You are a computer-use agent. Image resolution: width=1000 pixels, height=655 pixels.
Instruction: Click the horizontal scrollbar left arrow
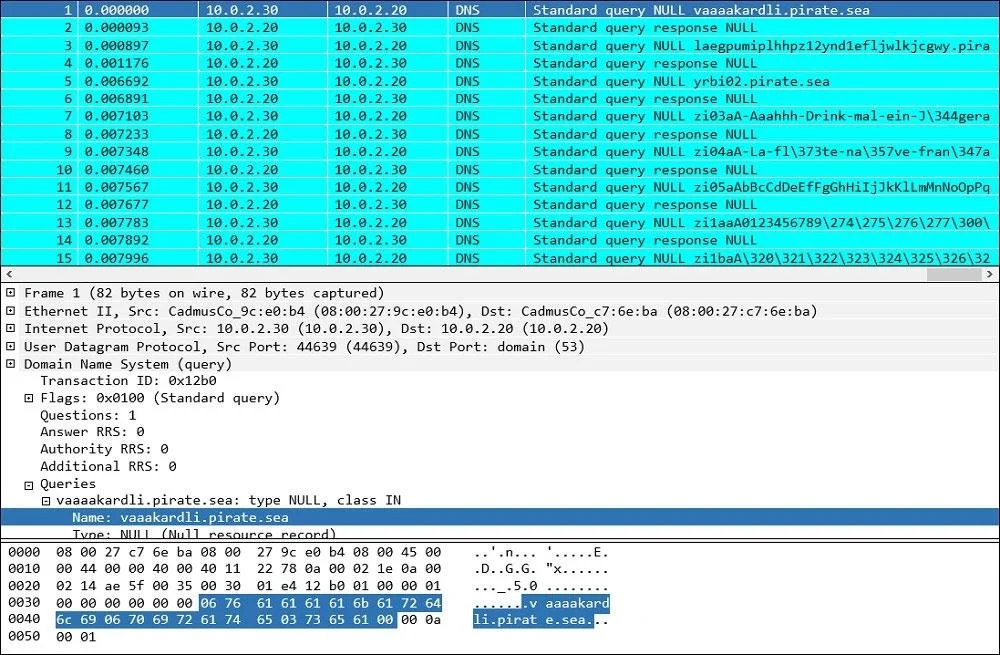click(9, 274)
